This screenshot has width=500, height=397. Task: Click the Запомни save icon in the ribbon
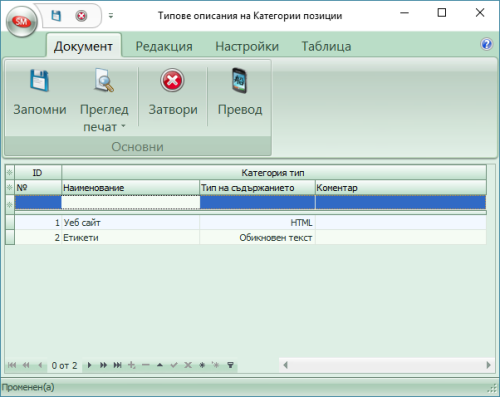[x=39, y=81]
